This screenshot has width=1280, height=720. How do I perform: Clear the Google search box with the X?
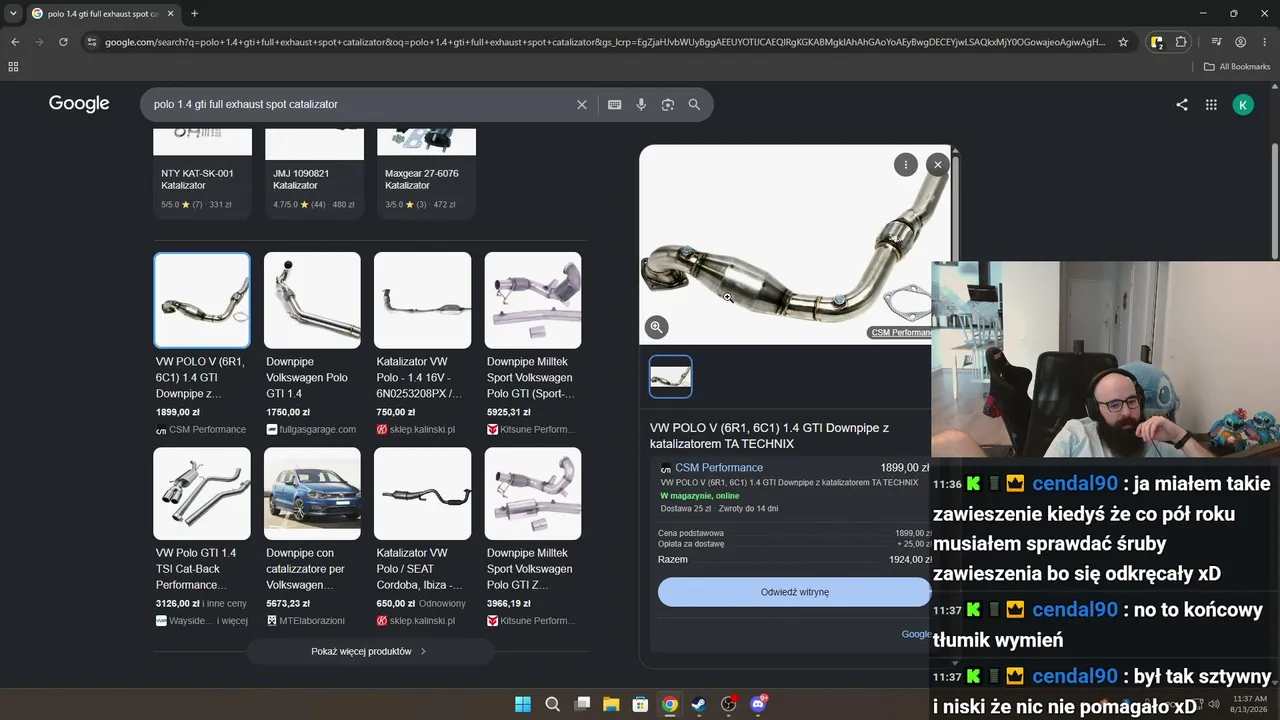[x=582, y=104]
